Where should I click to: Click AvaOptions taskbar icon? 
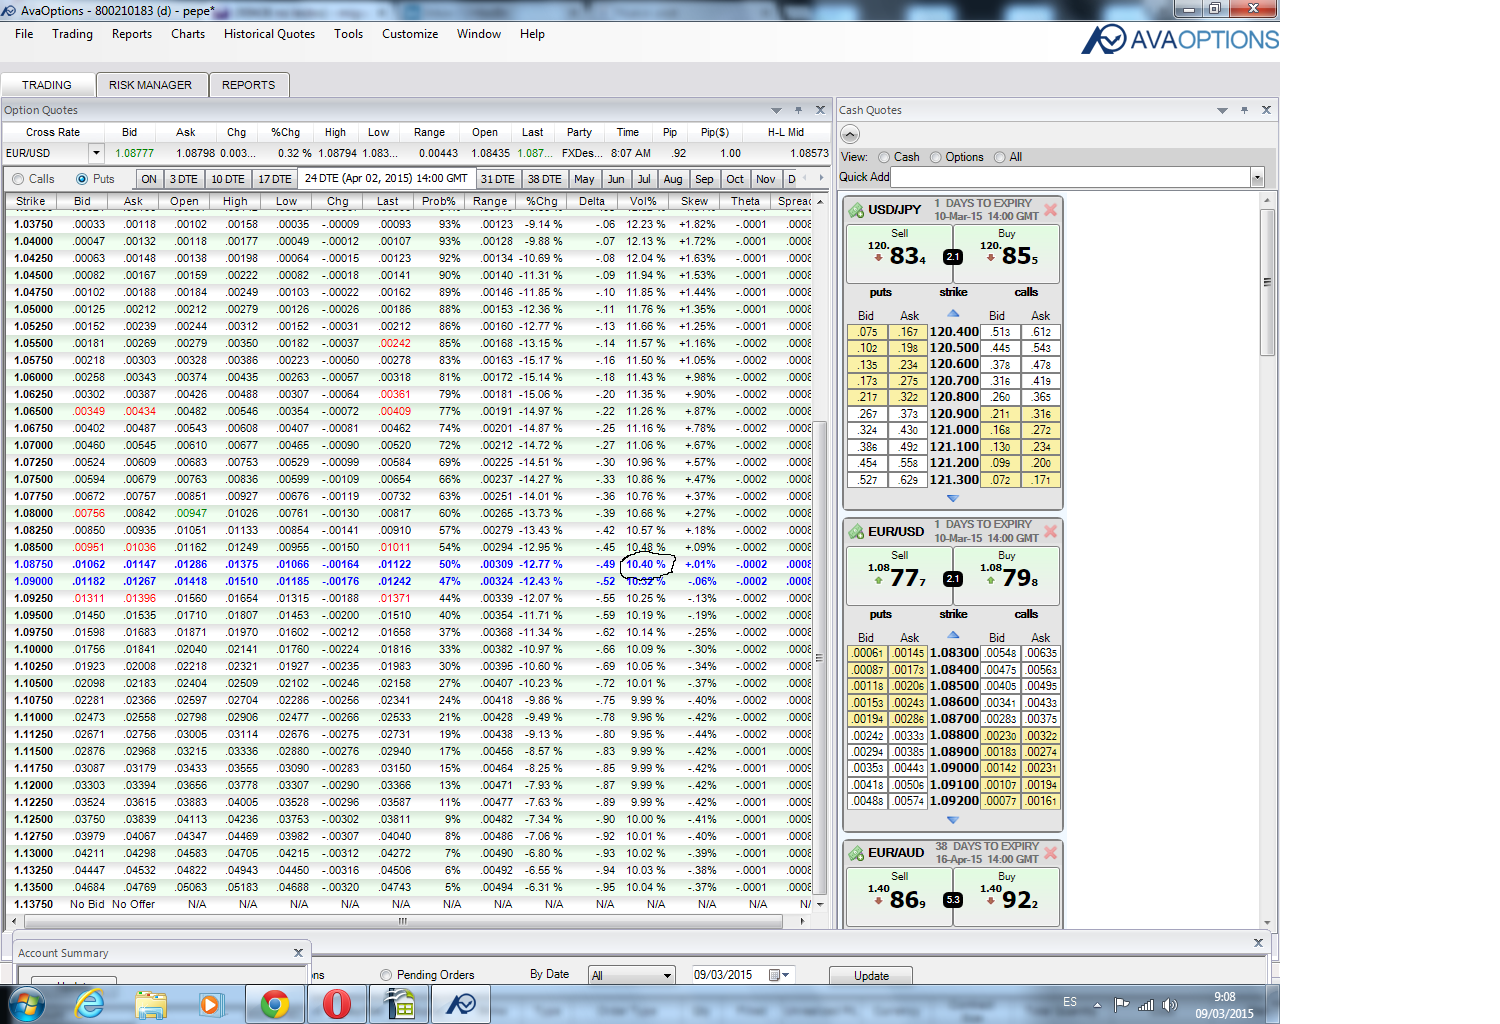(461, 1003)
